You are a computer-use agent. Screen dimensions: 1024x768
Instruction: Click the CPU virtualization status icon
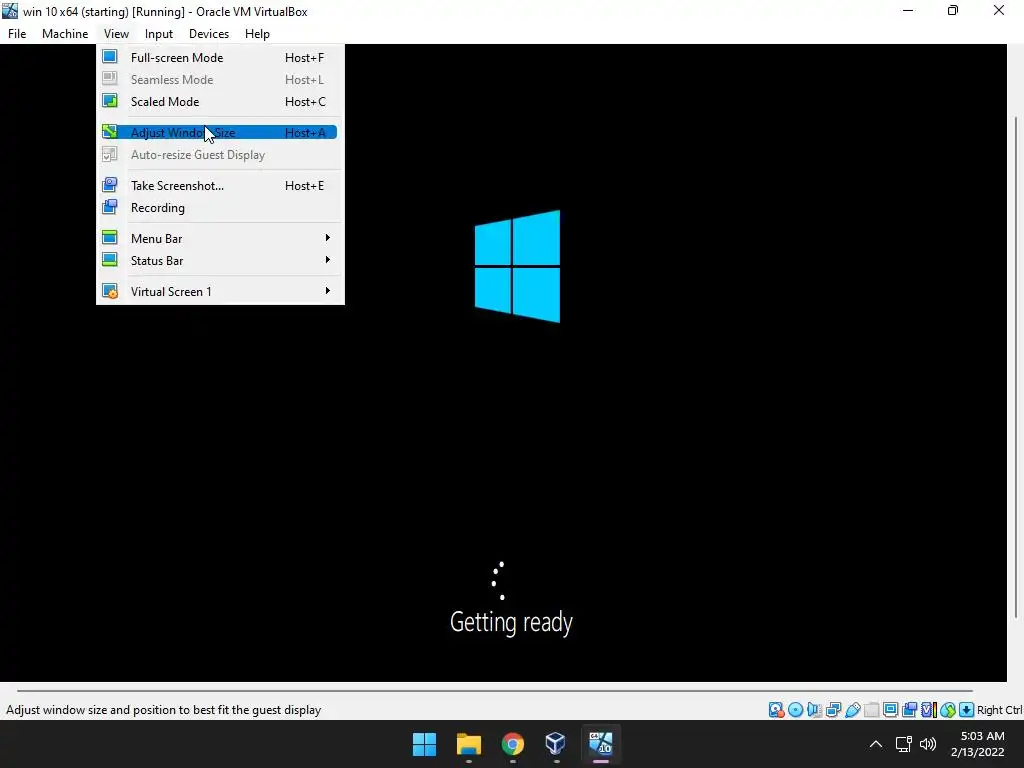pos(929,710)
